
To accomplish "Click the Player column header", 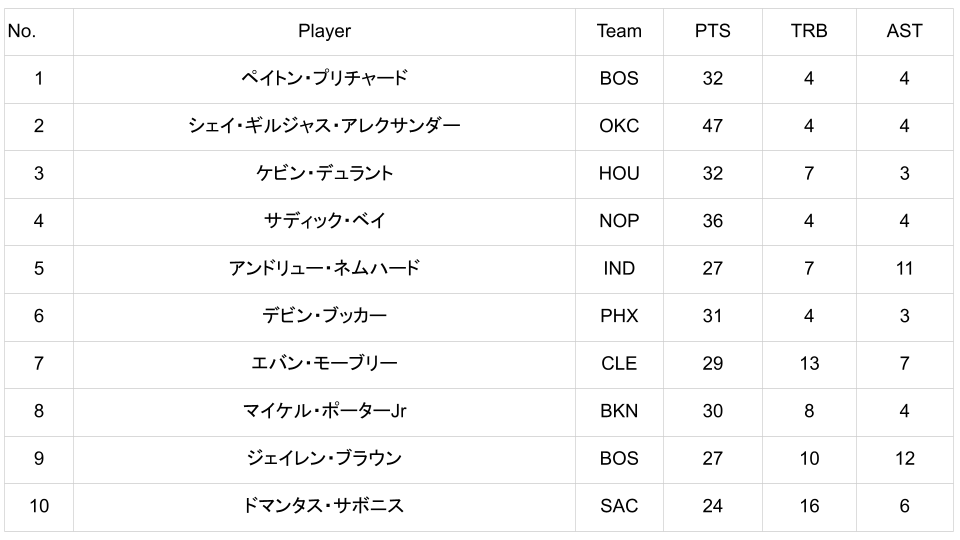I will [324, 31].
